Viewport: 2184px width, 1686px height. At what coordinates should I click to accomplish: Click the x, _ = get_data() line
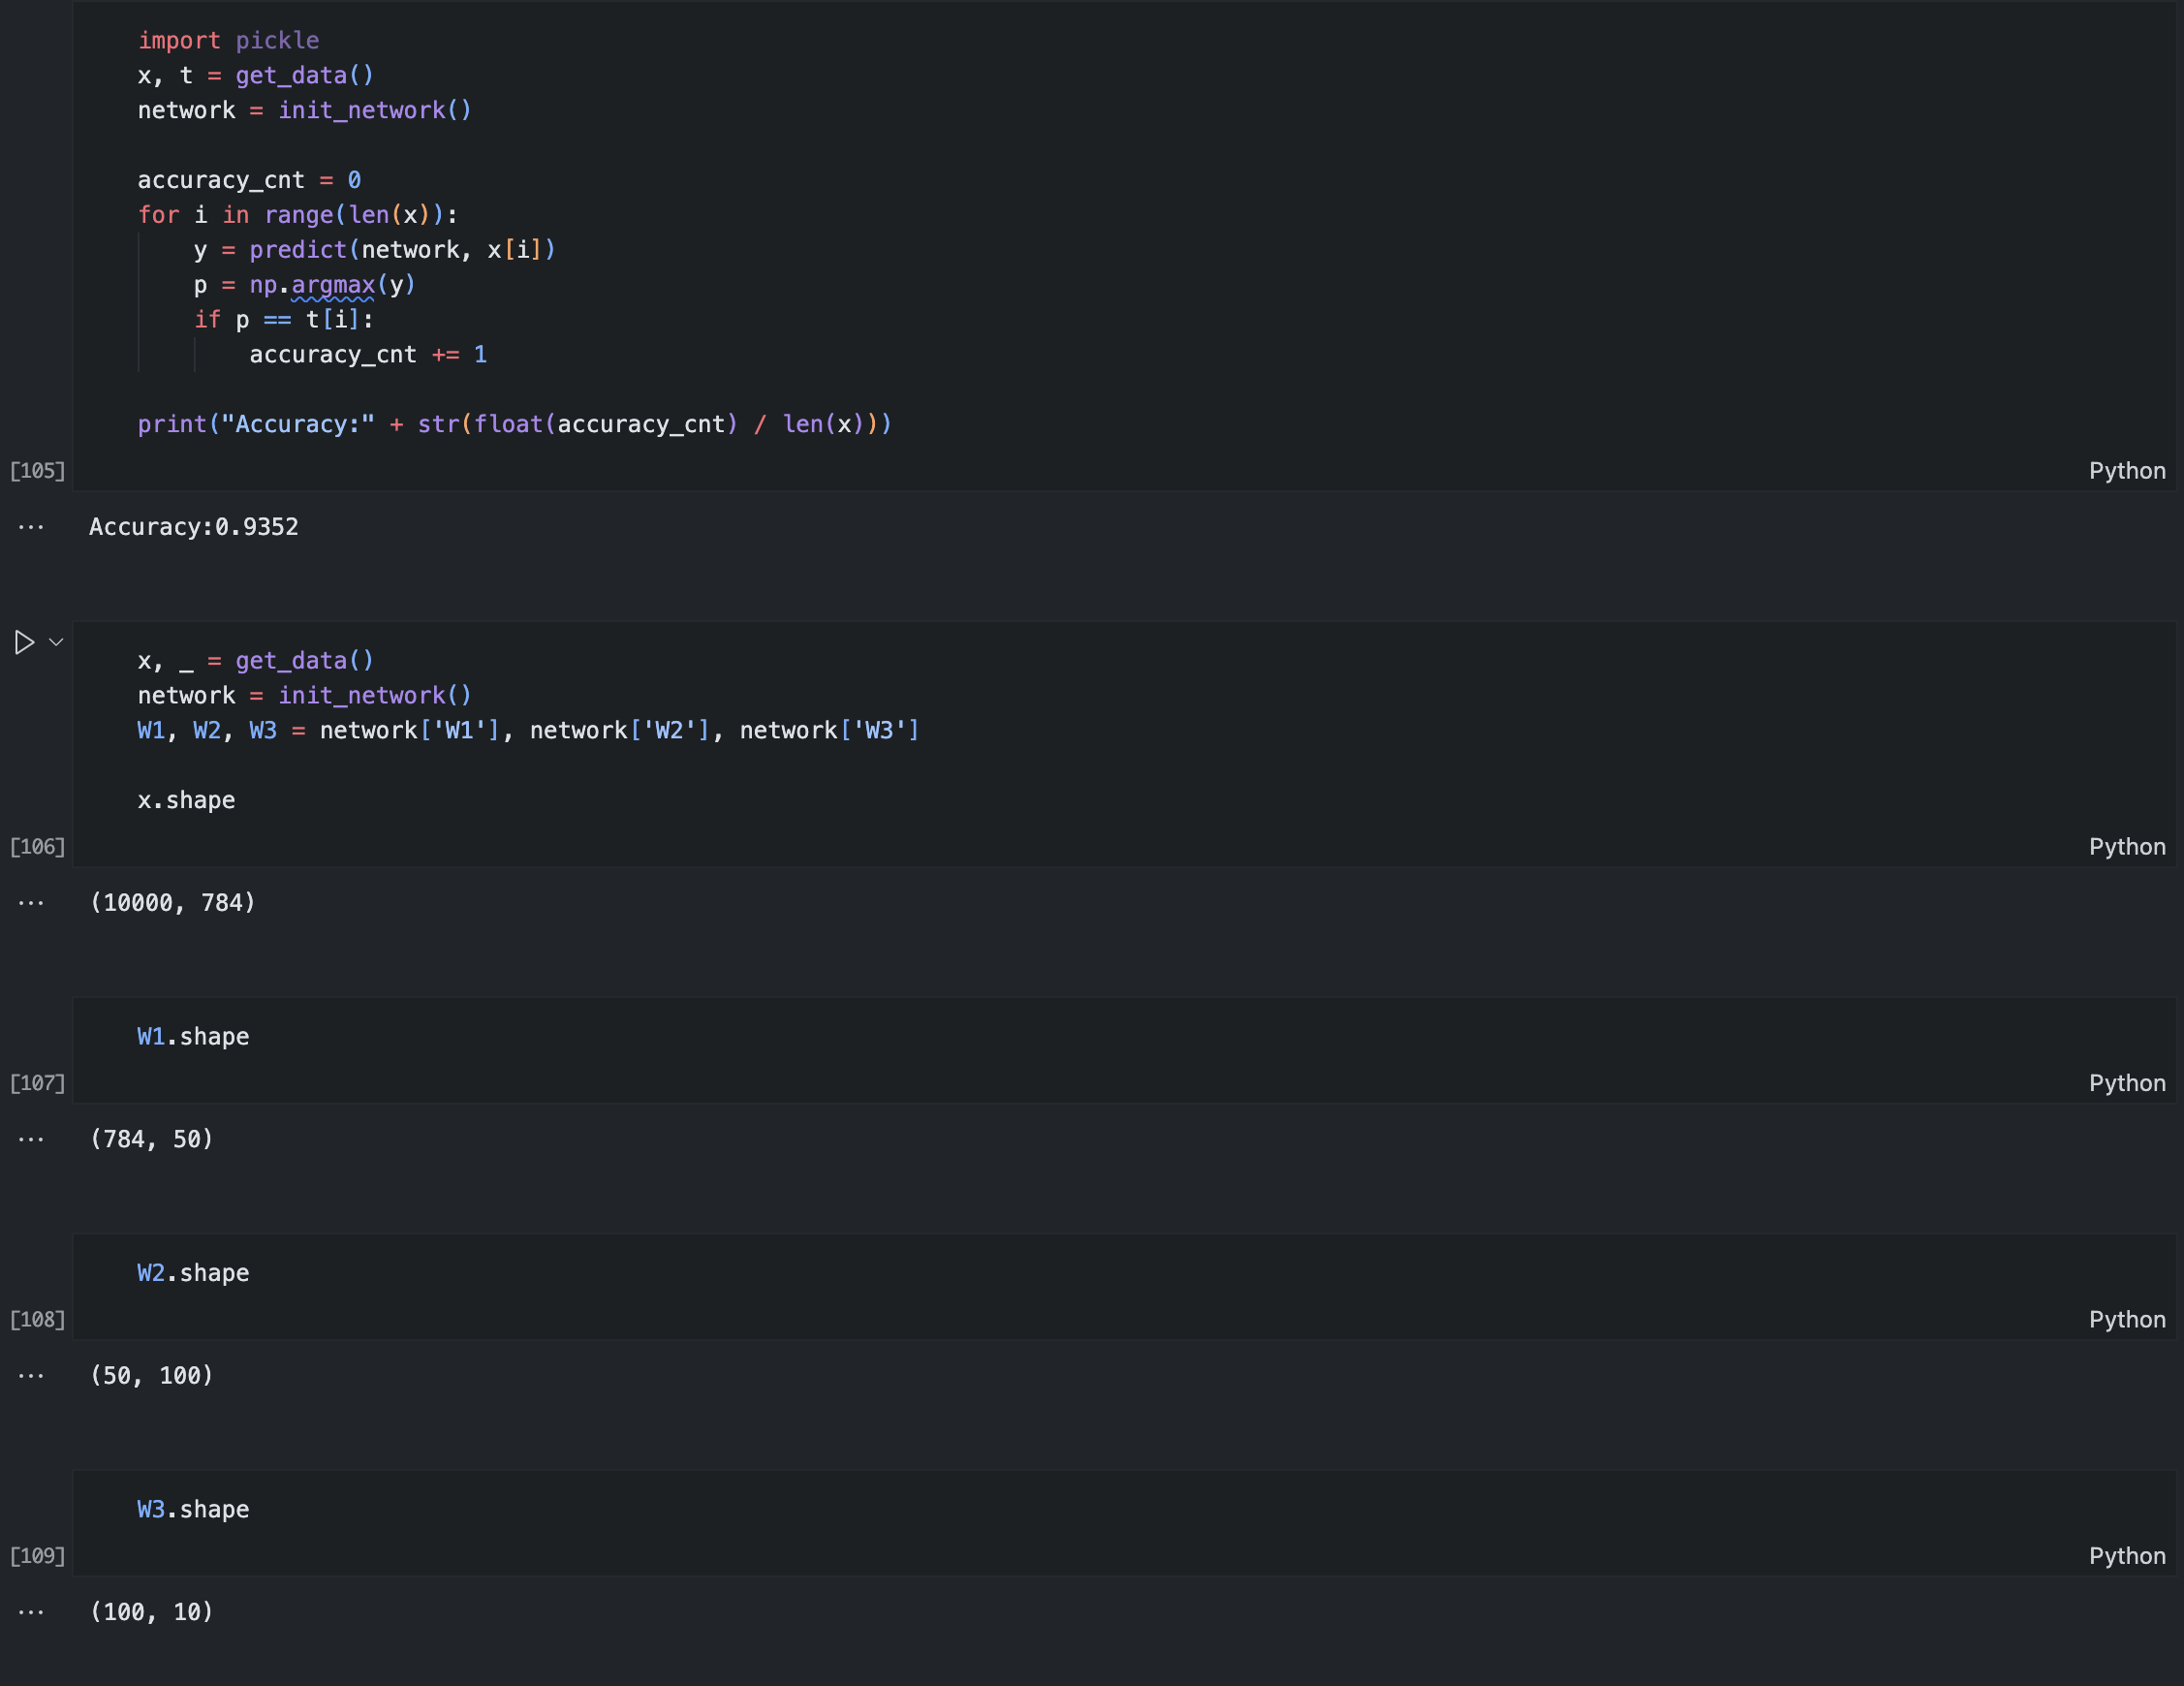pos(256,661)
